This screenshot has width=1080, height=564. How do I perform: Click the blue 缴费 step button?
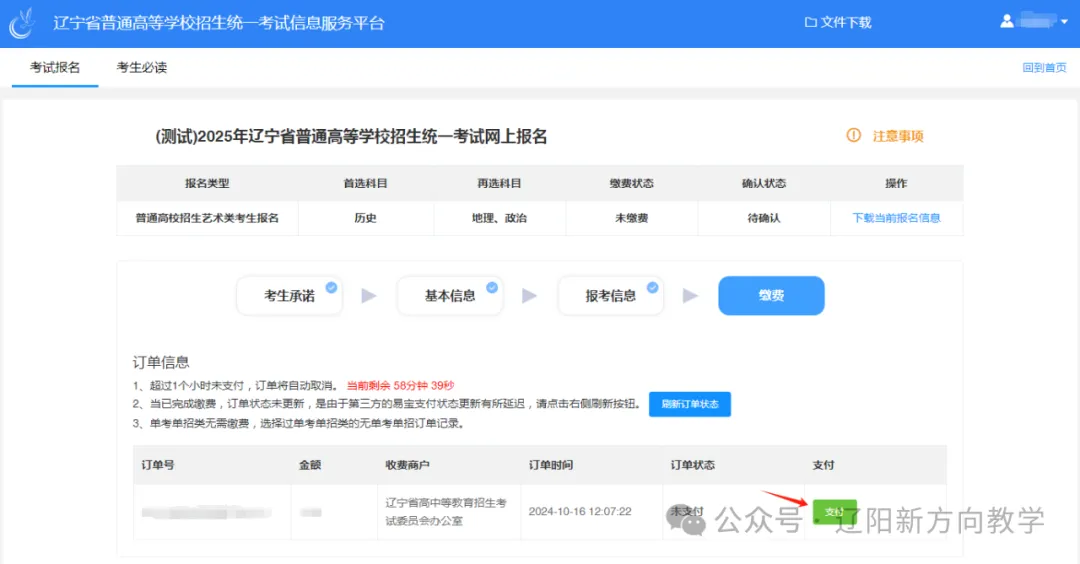coord(771,296)
